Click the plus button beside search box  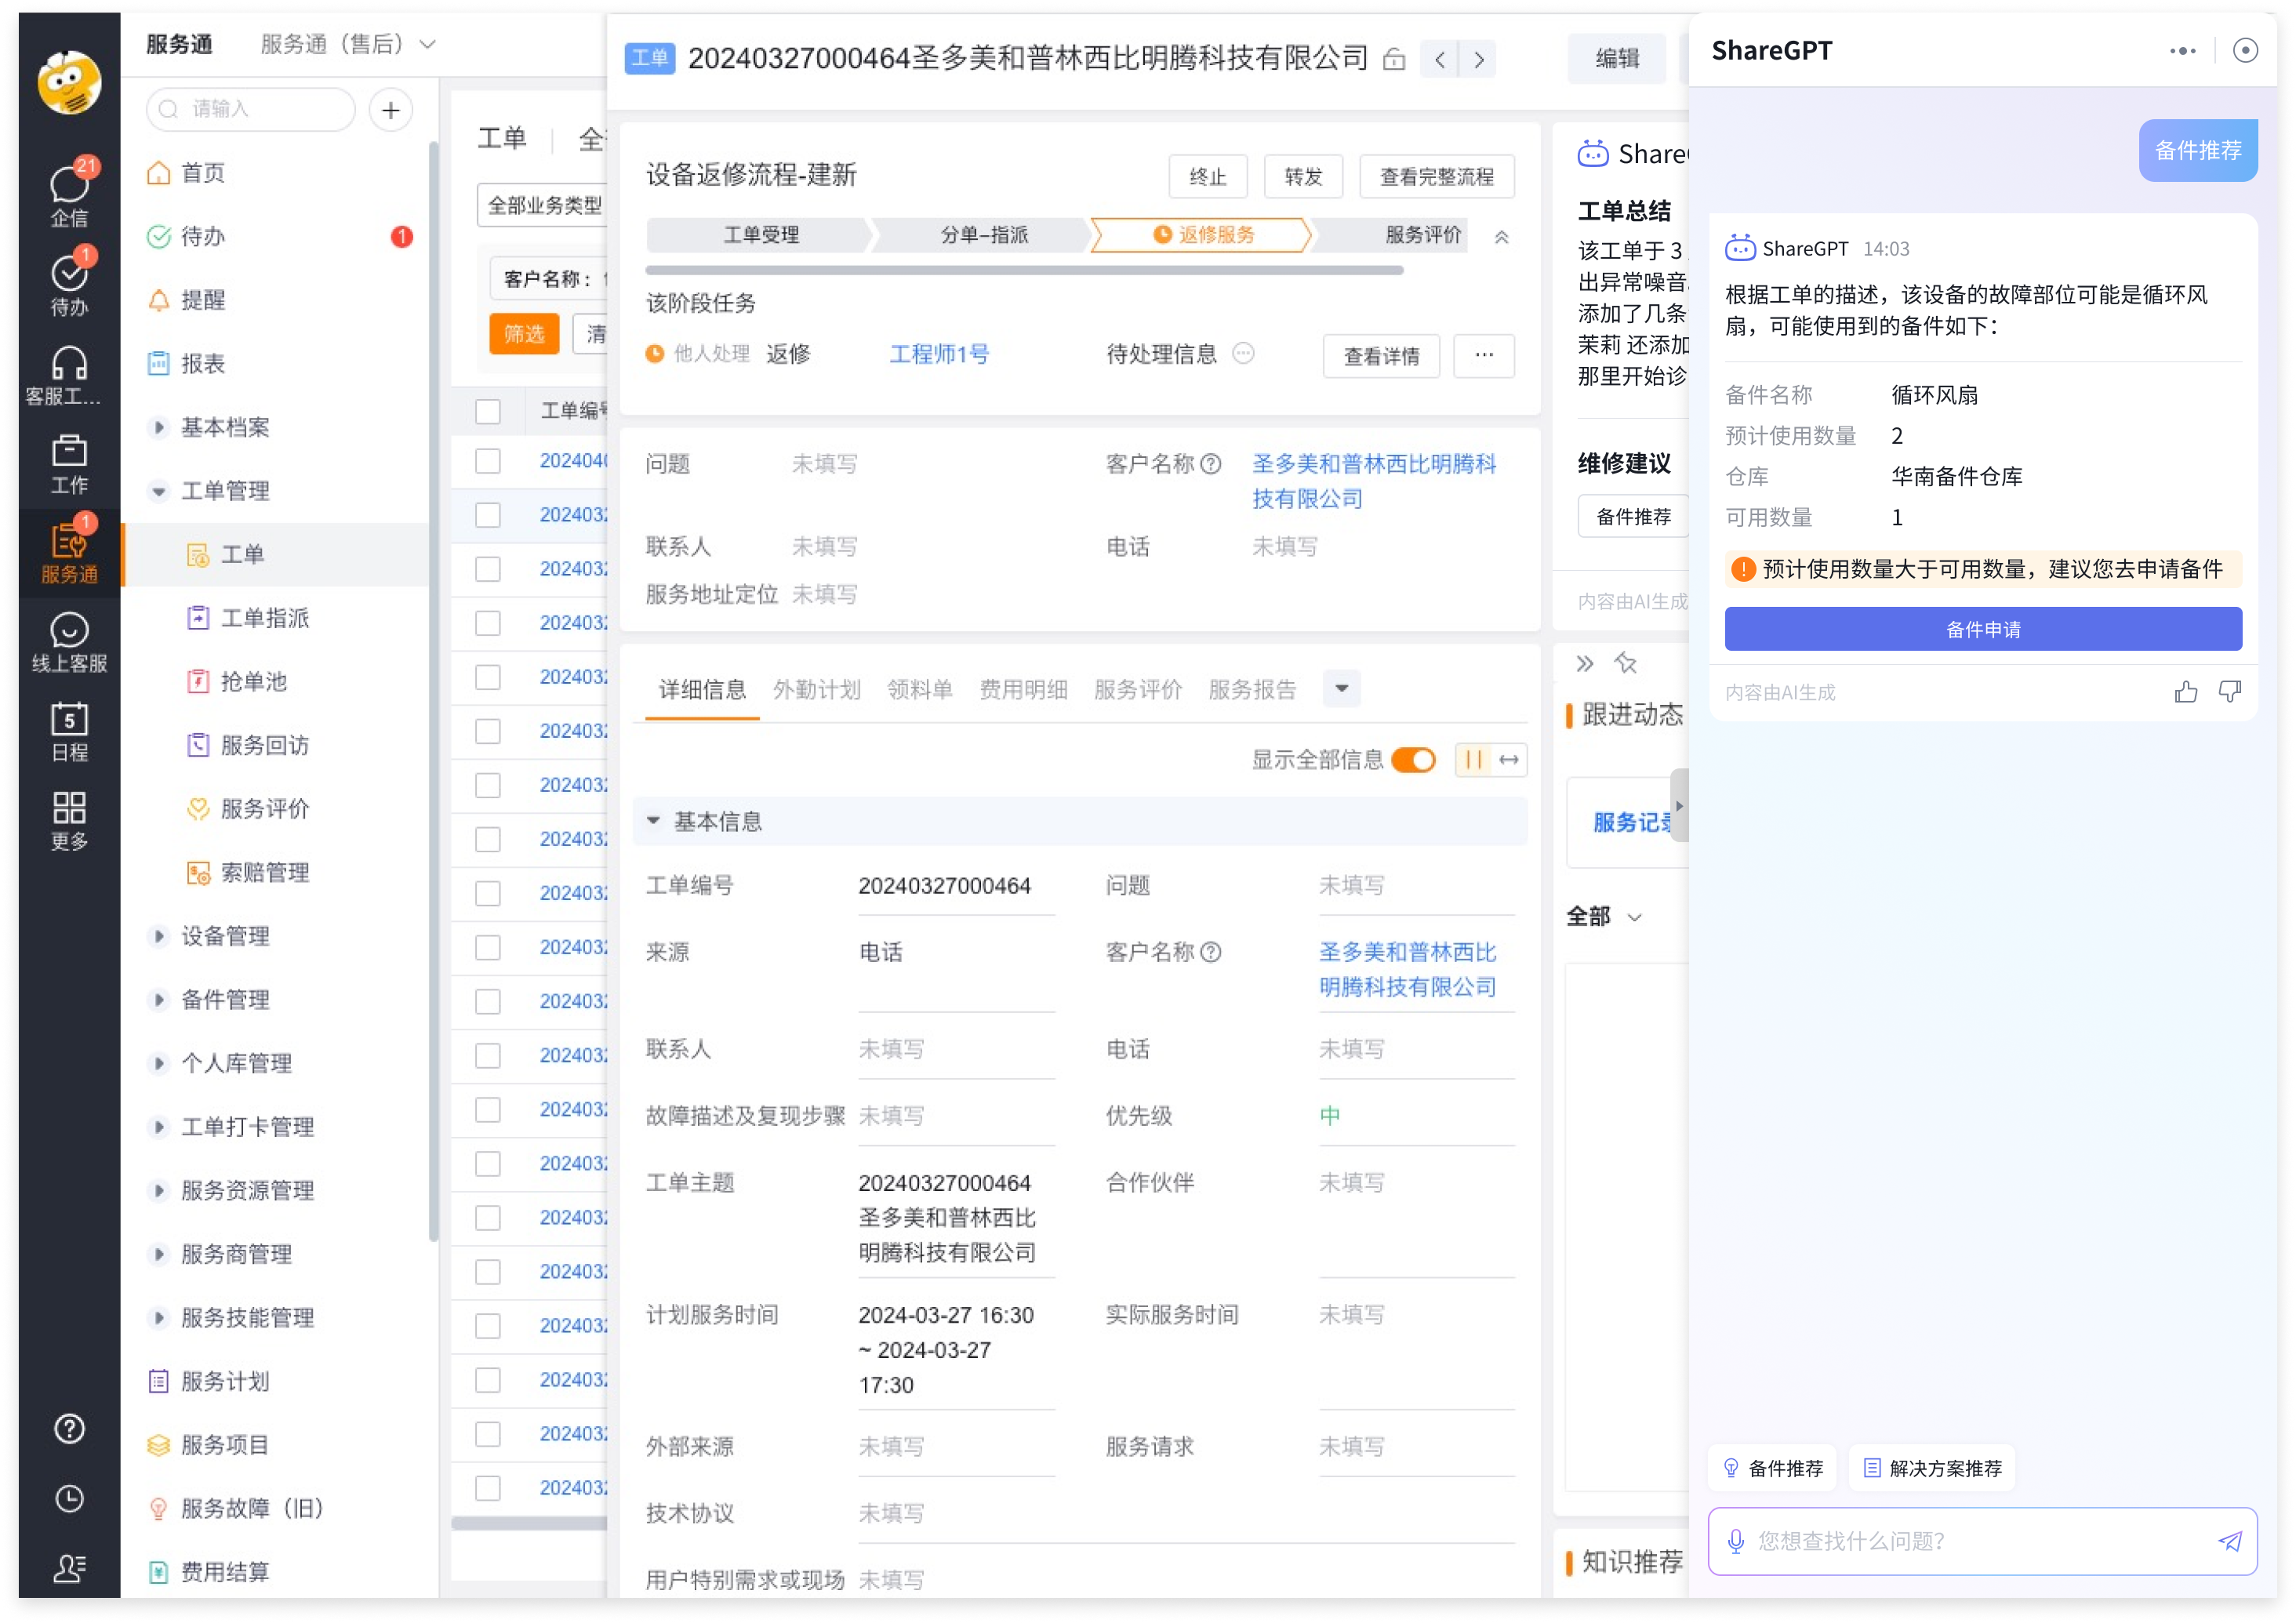(x=391, y=109)
